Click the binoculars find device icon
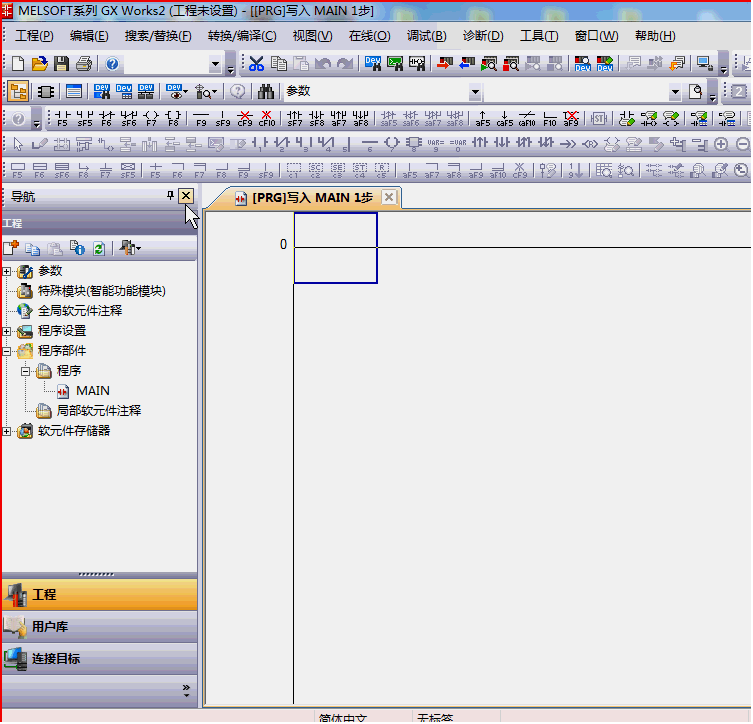The image size is (753, 724). [x=266, y=92]
